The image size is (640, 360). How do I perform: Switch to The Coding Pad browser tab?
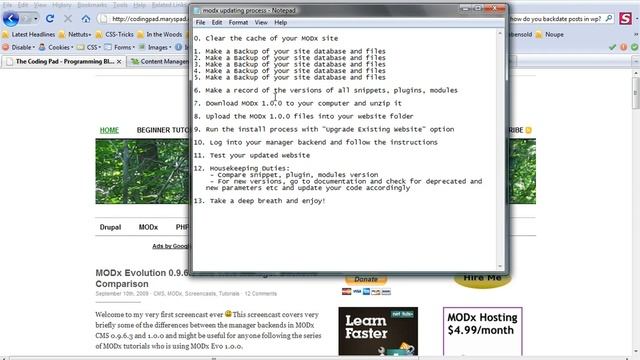[63, 61]
